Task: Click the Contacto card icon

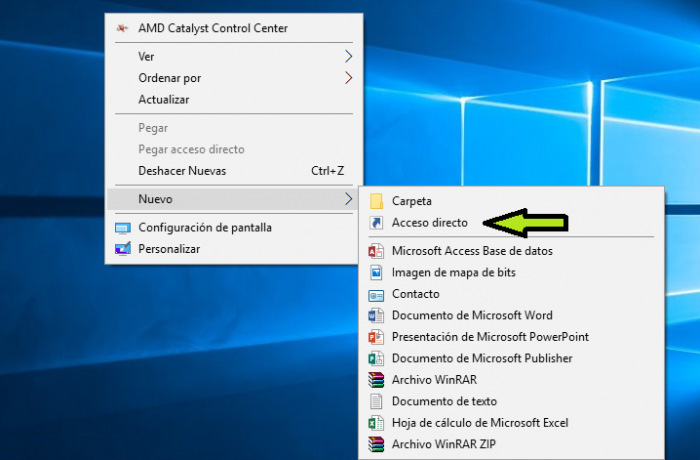Action: coord(376,295)
